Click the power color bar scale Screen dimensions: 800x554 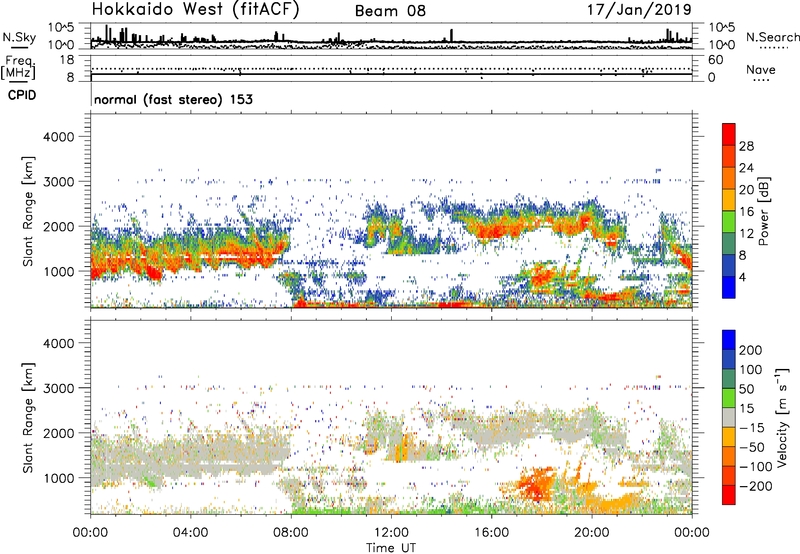pos(729,210)
